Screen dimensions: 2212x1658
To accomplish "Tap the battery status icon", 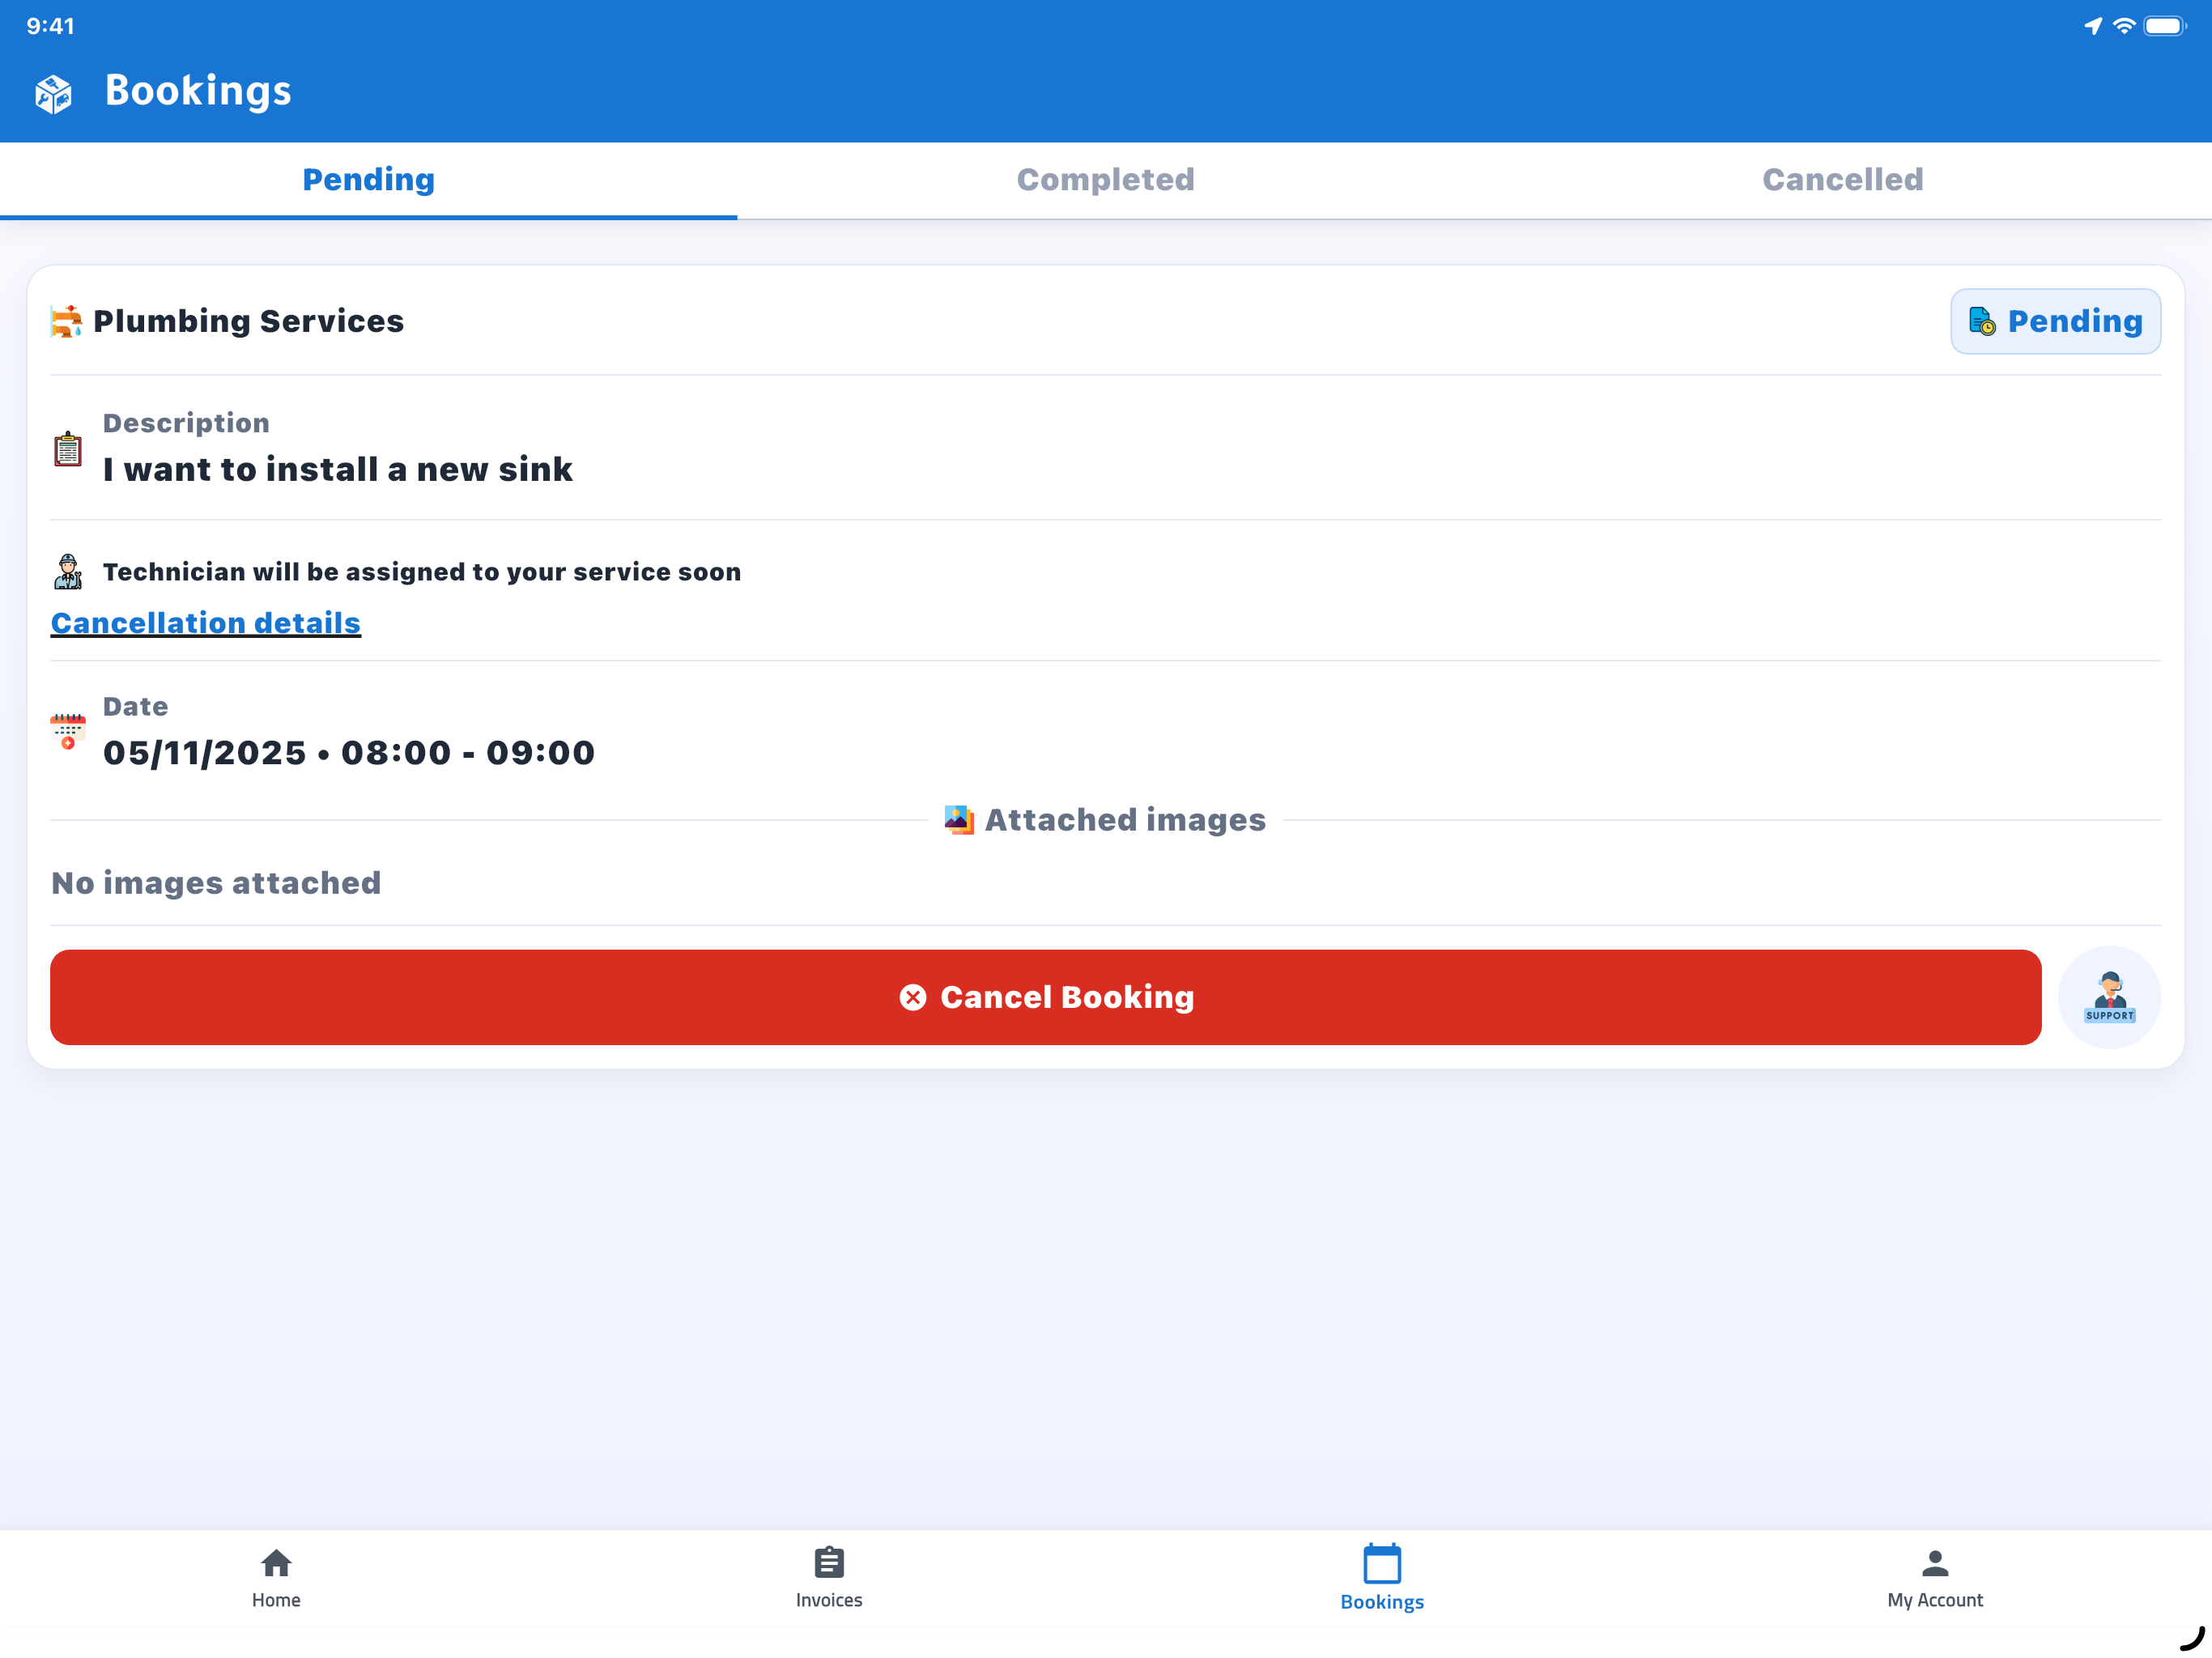I will coord(2166,26).
